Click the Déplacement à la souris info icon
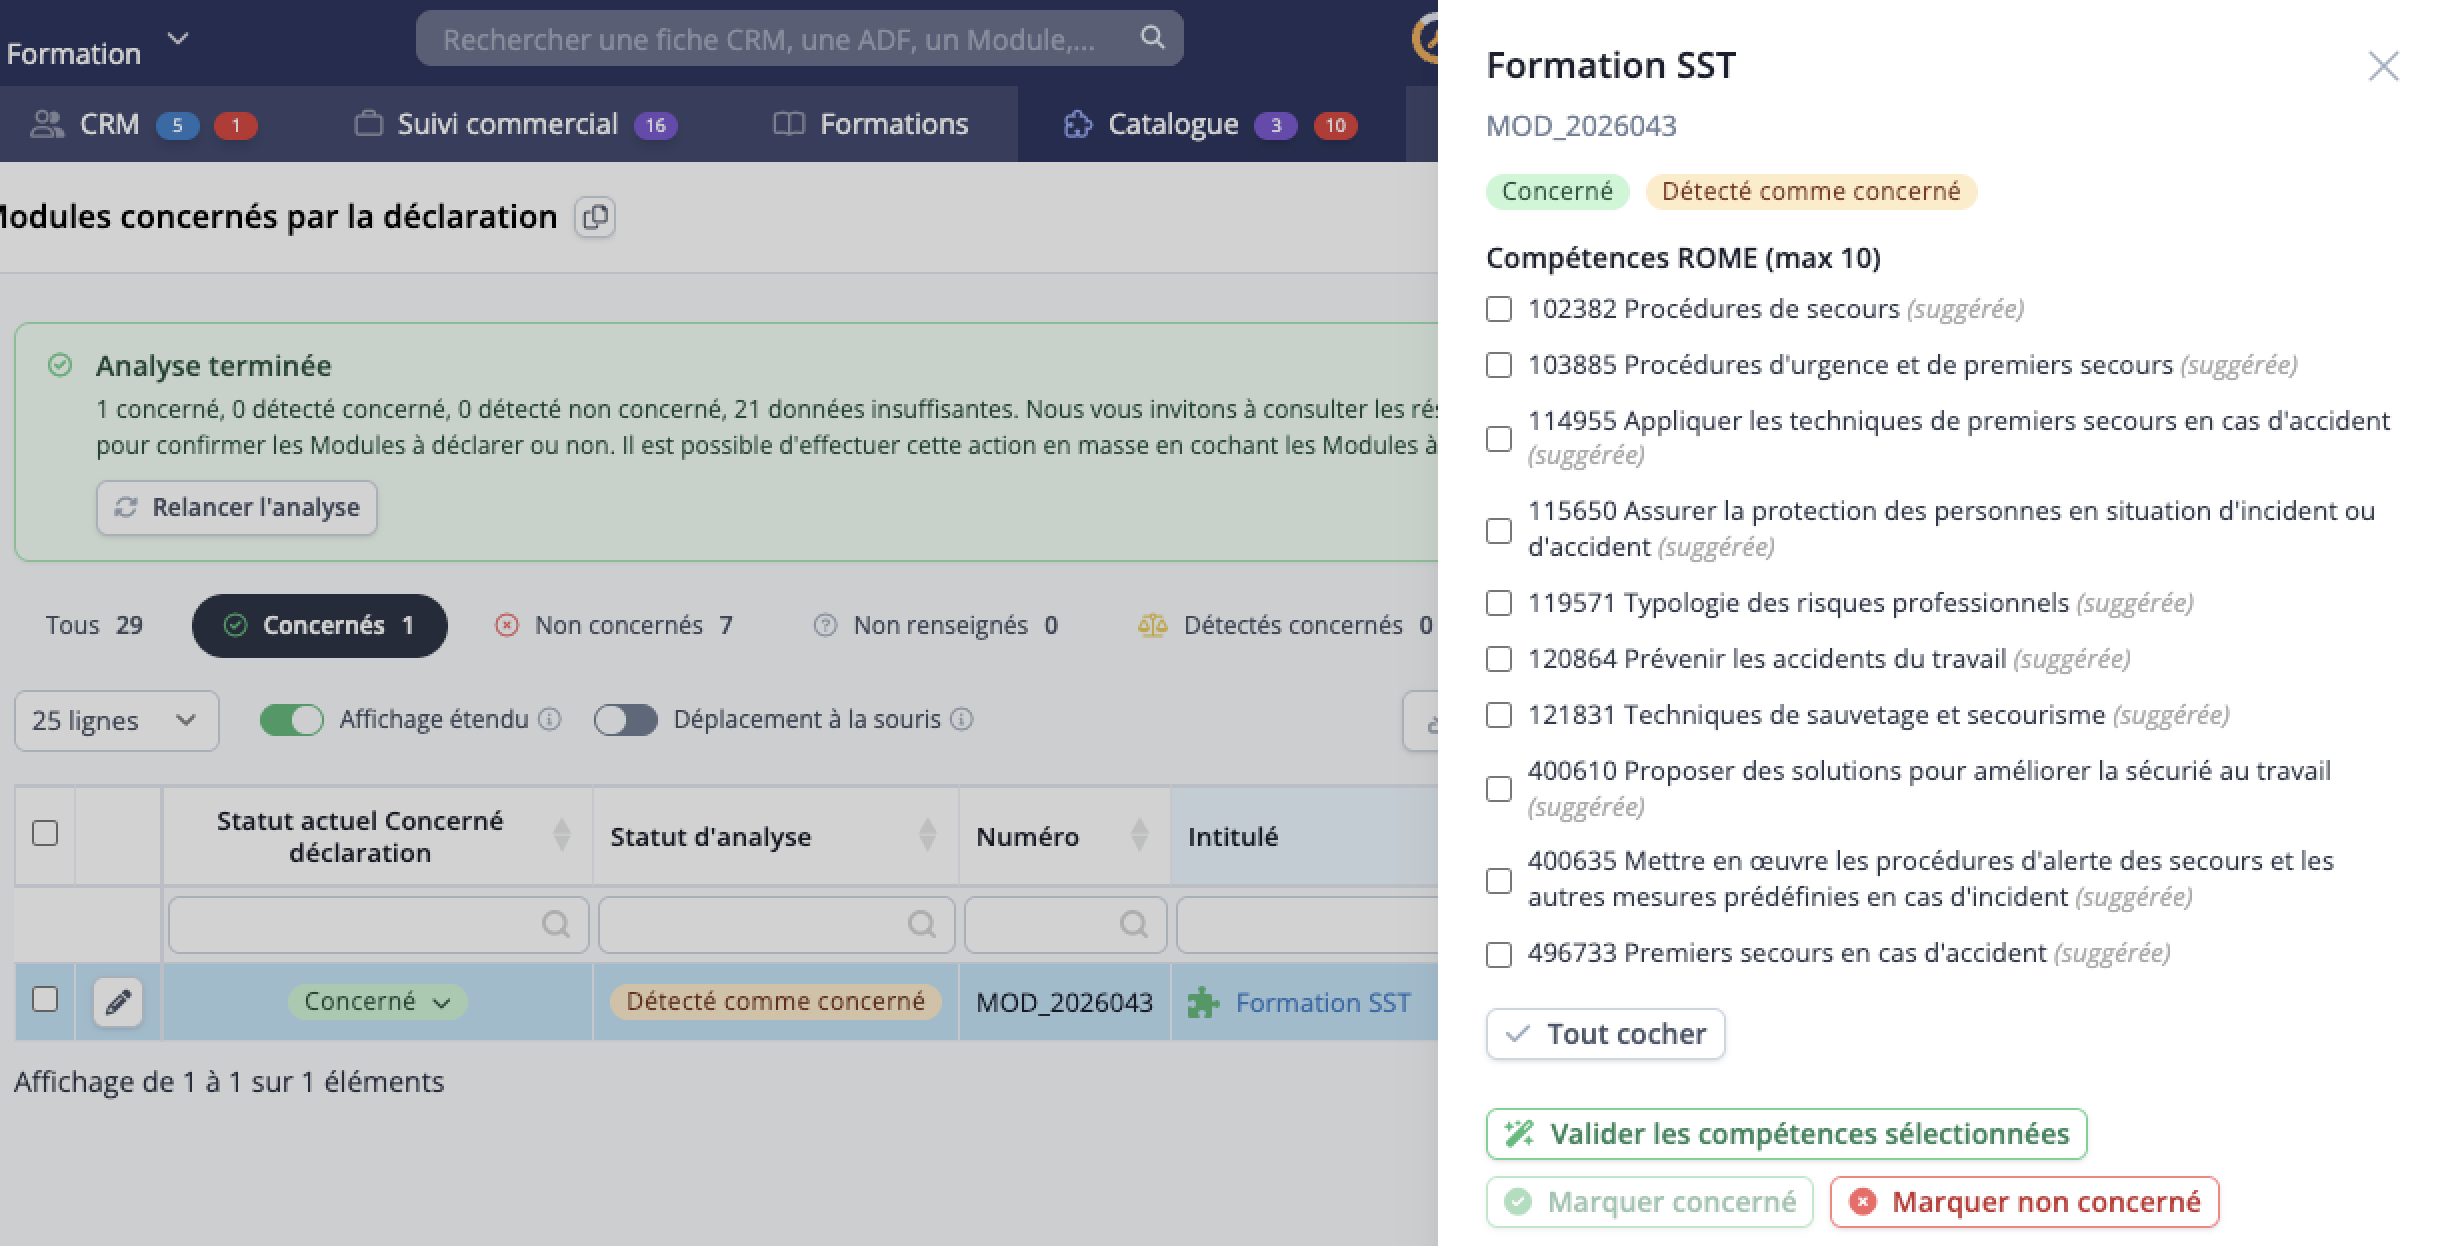This screenshot has width=2446, height=1246. (x=961, y=719)
